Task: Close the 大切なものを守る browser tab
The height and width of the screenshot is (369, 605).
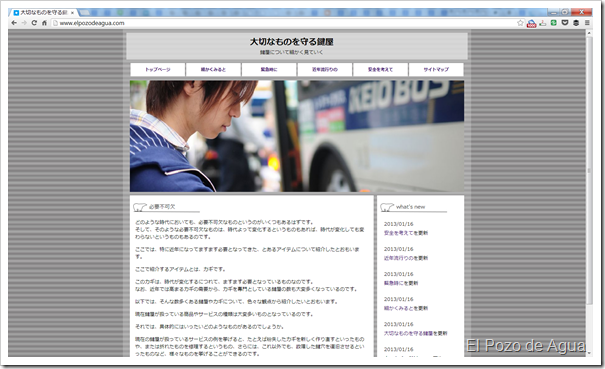Action: click(x=72, y=13)
